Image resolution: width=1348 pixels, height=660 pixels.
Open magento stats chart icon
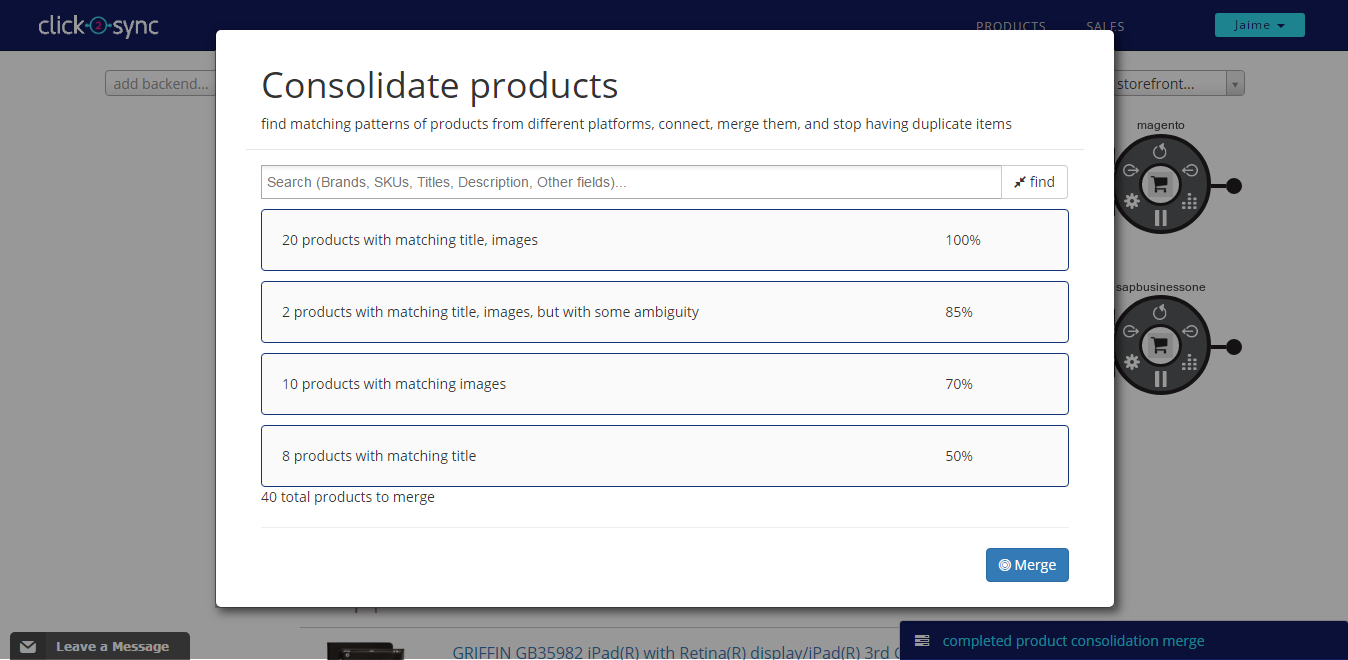(x=1189, y=202)
